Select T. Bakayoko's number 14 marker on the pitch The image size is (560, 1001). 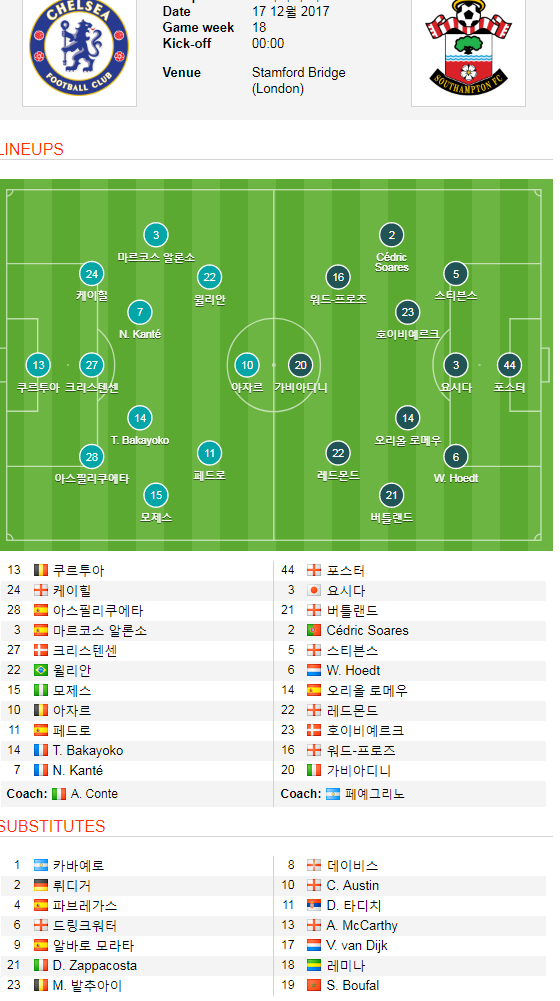[140, 418]
